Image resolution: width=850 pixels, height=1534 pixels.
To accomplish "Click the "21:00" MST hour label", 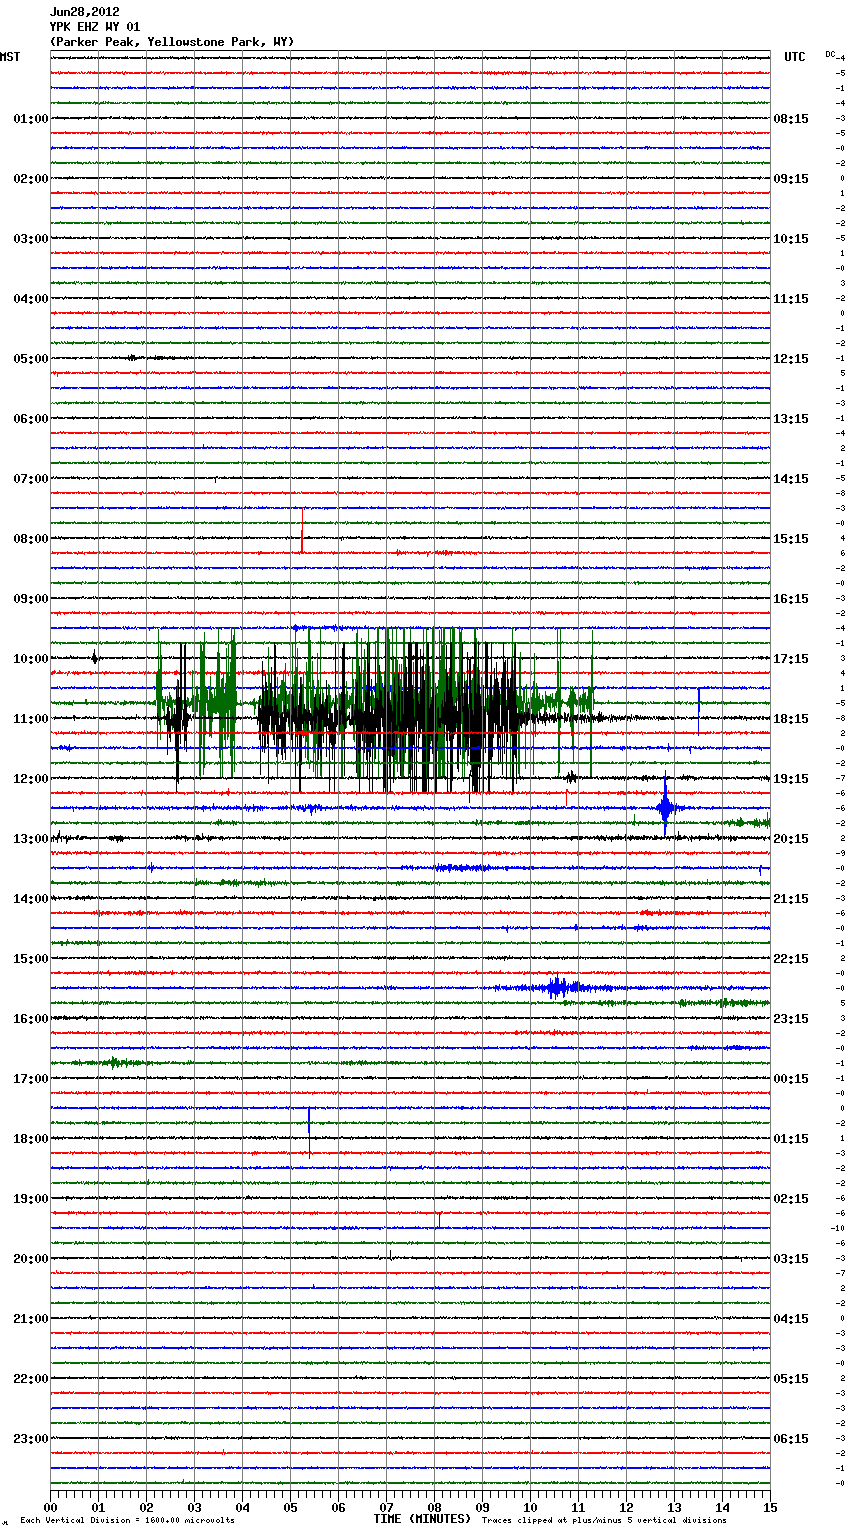I will point(31,1319).
